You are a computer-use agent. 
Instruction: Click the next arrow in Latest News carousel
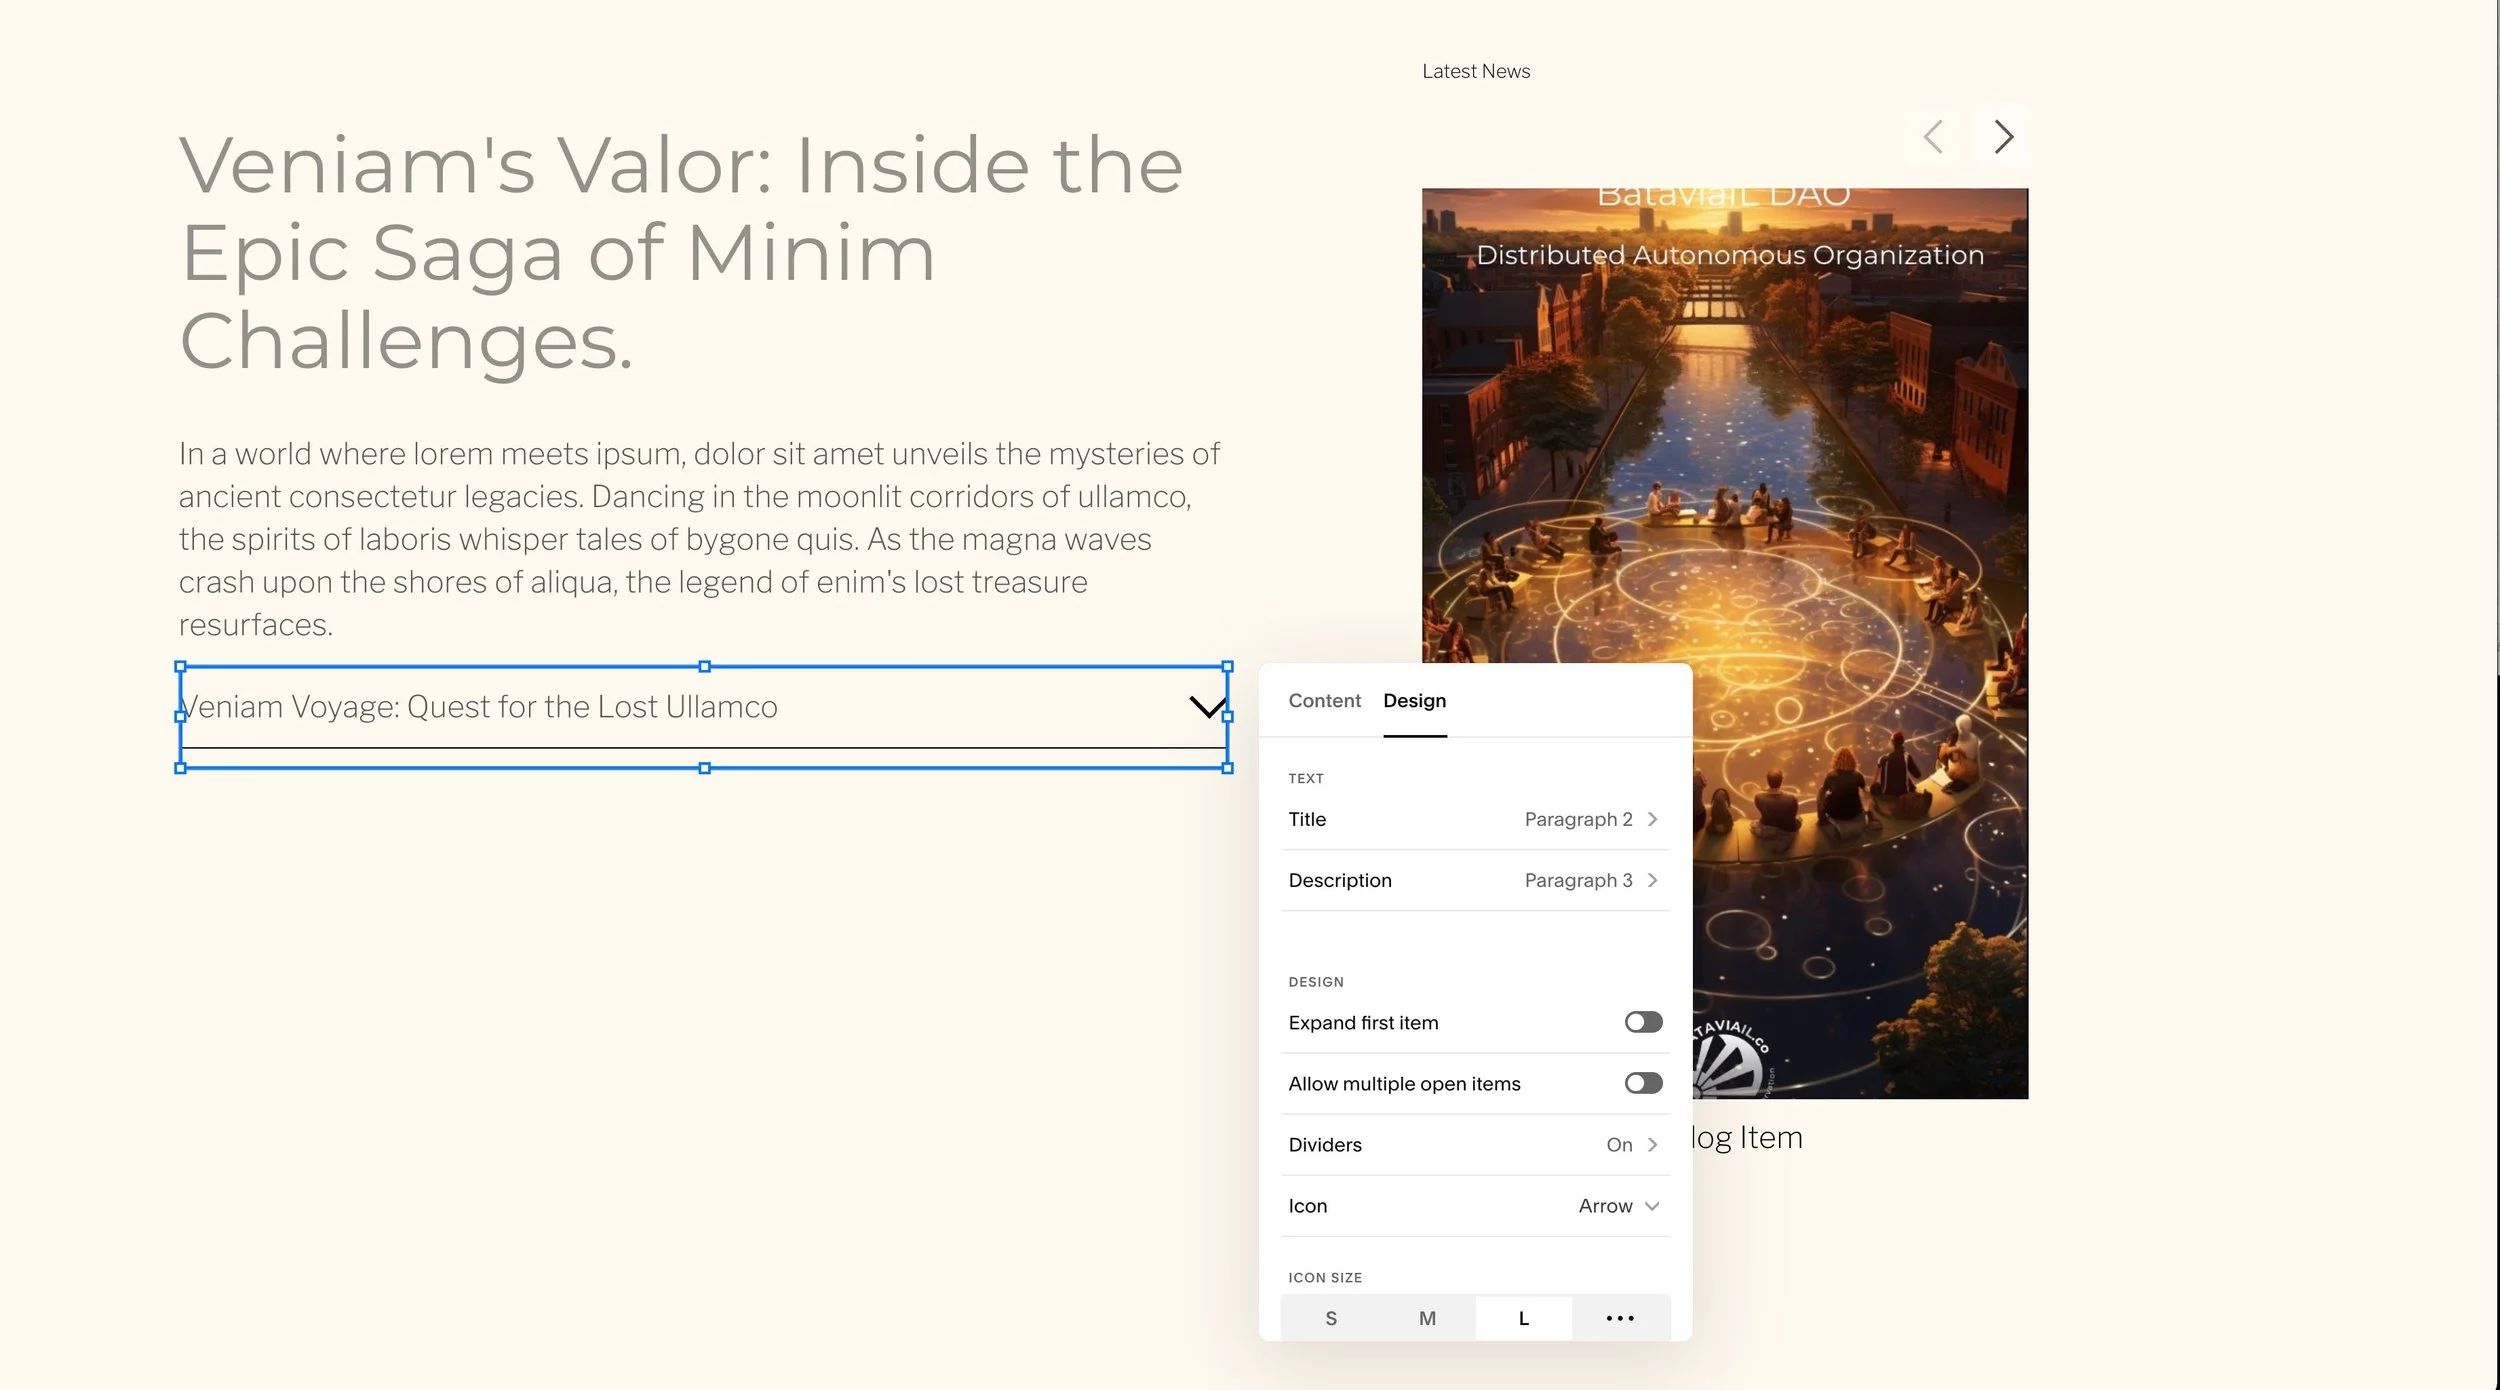click(x=2002, y=137)
